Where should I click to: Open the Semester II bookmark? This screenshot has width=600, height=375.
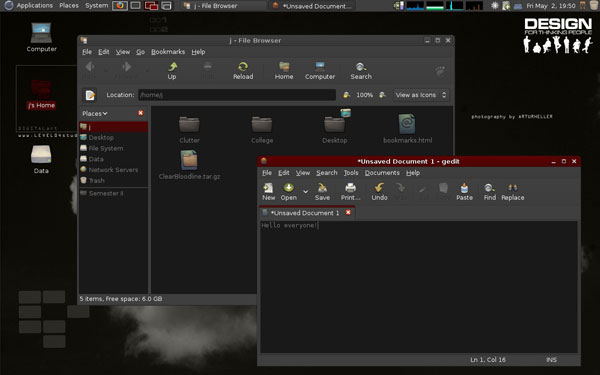[x=114, y=193]
